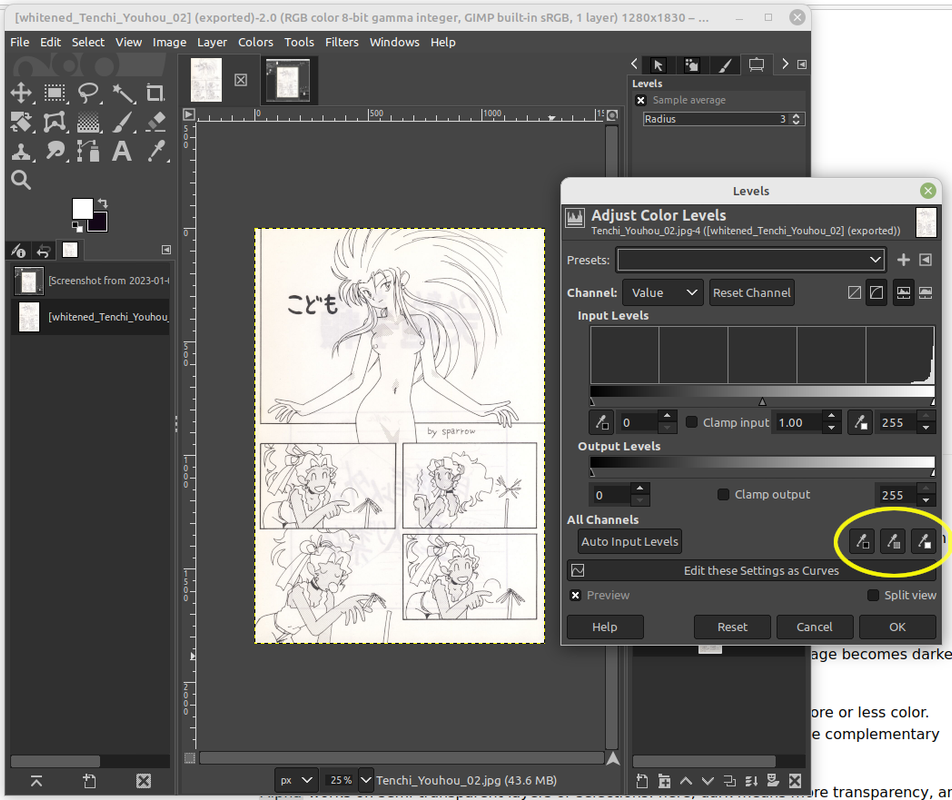The image size is (952, 800).
Task: Open the toolbox dock tab configuration menu
Action: click(166, 249)
